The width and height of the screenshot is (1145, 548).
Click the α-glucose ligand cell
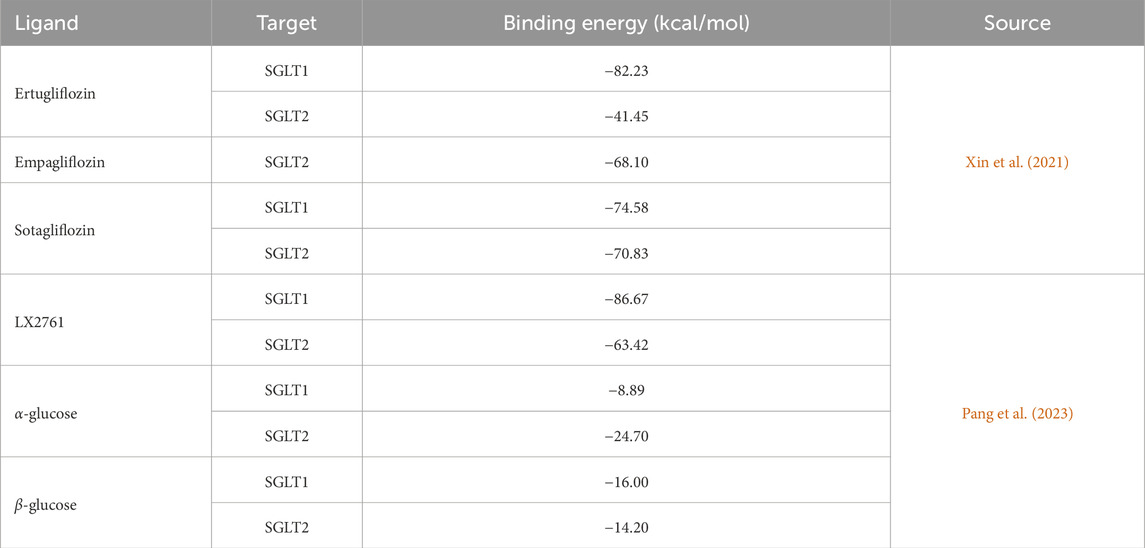coord(45,412)
